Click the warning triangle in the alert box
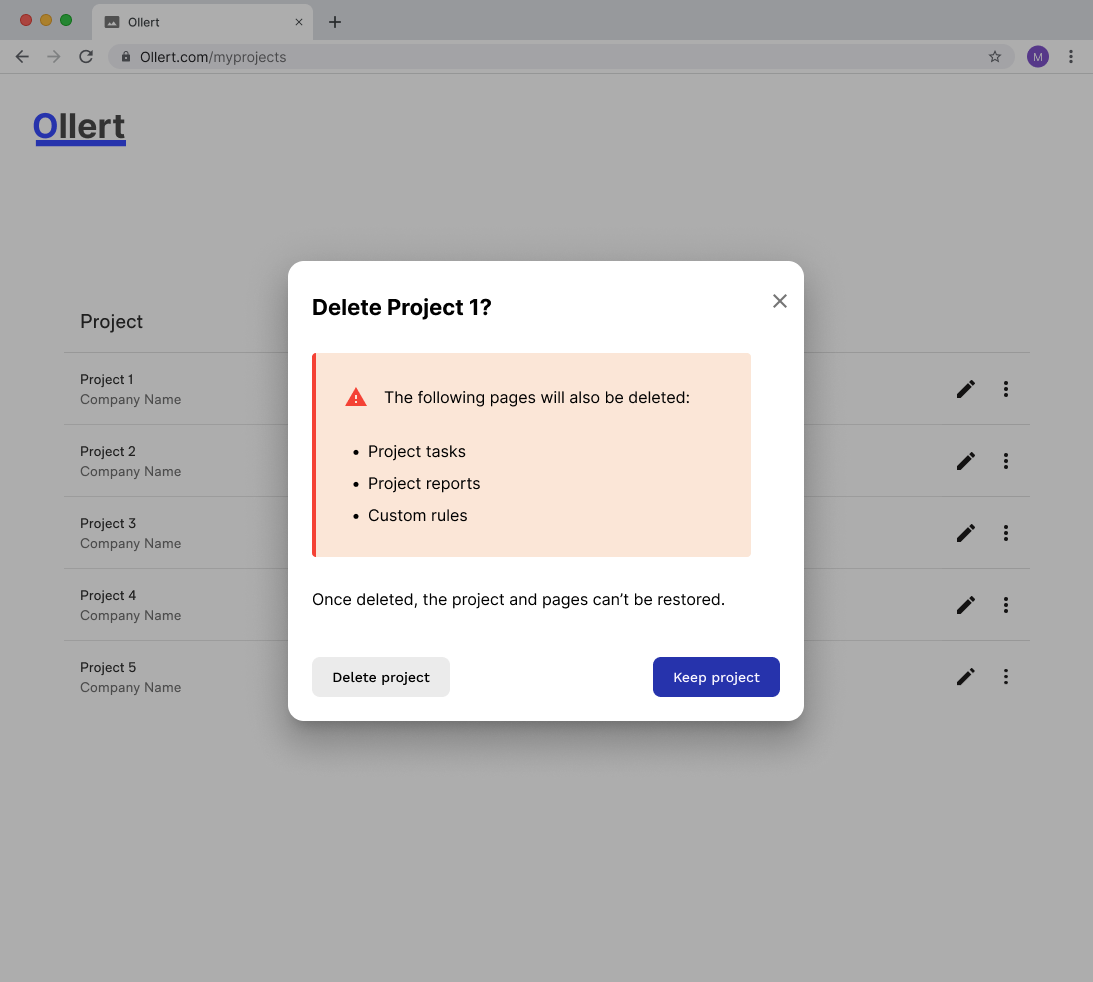Viewport: 1093px width, 982px height. [x=356, y=396]
